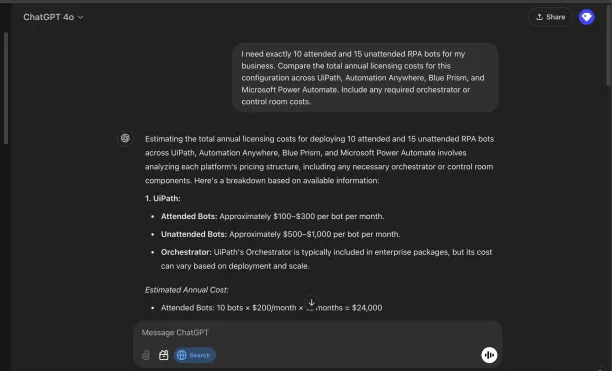The image size is (612, 371).
Task: Click the "Unattended Bots:" bullet line
Action: coord(281,234)
